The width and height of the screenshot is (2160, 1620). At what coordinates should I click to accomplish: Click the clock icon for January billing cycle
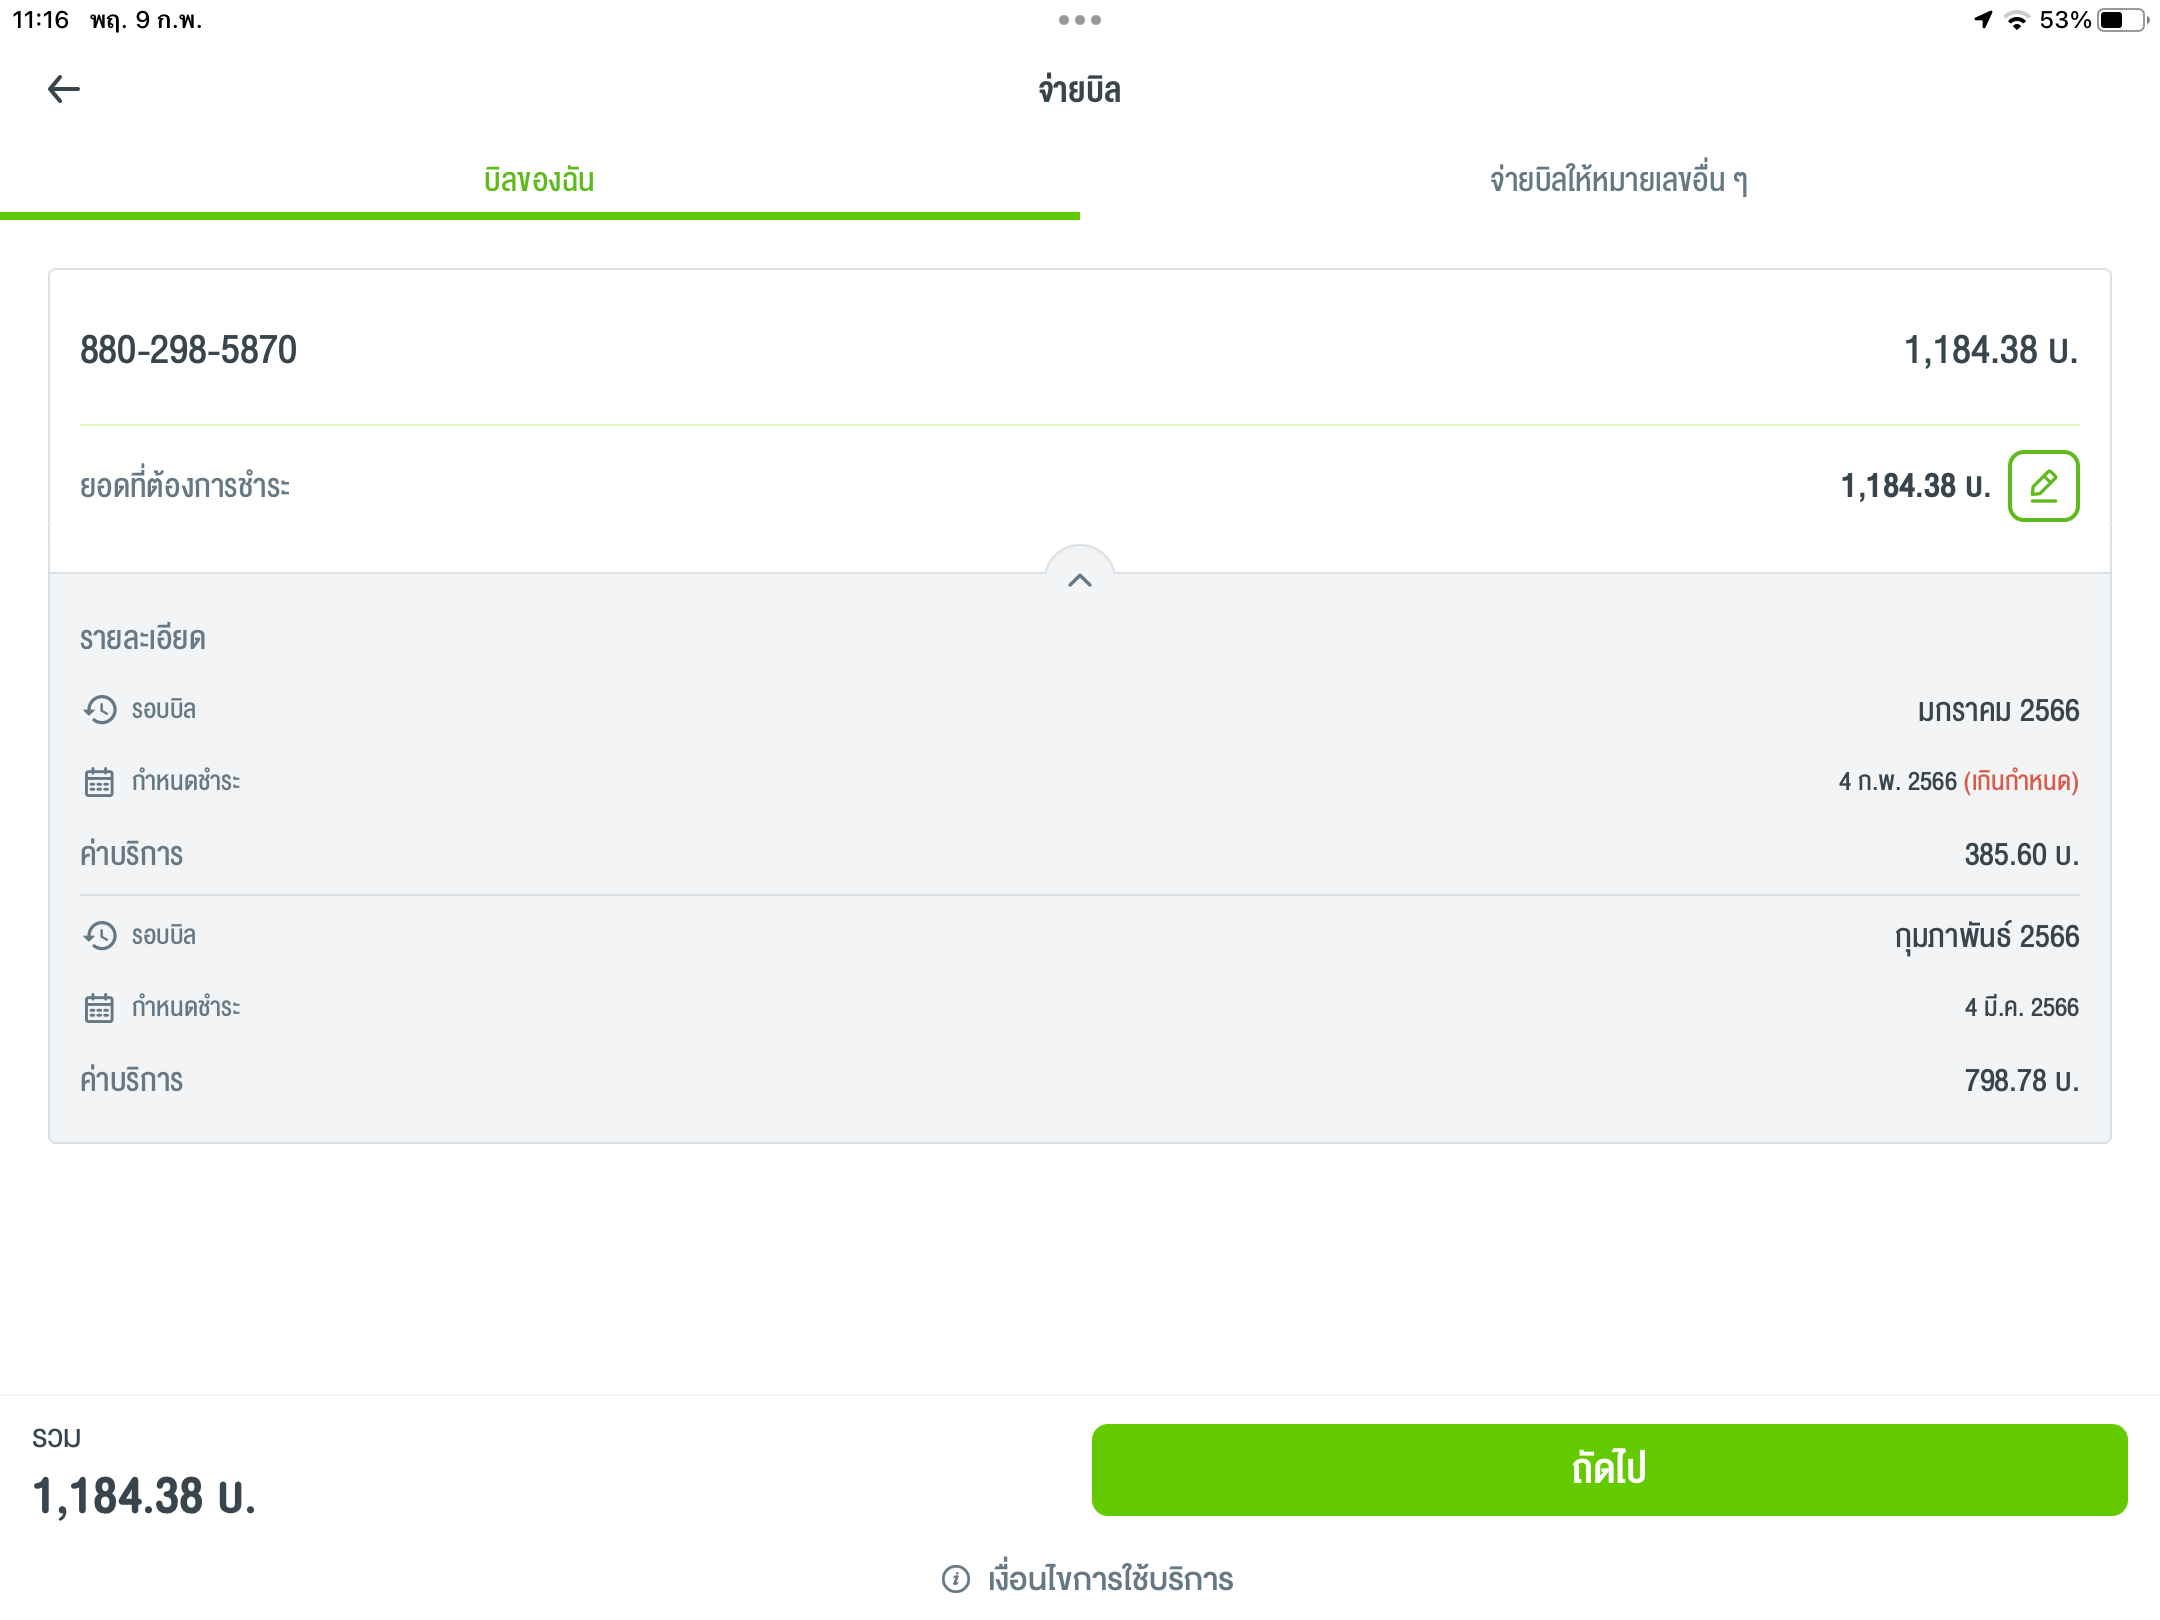pyautogui.click(x=100, y=710)
